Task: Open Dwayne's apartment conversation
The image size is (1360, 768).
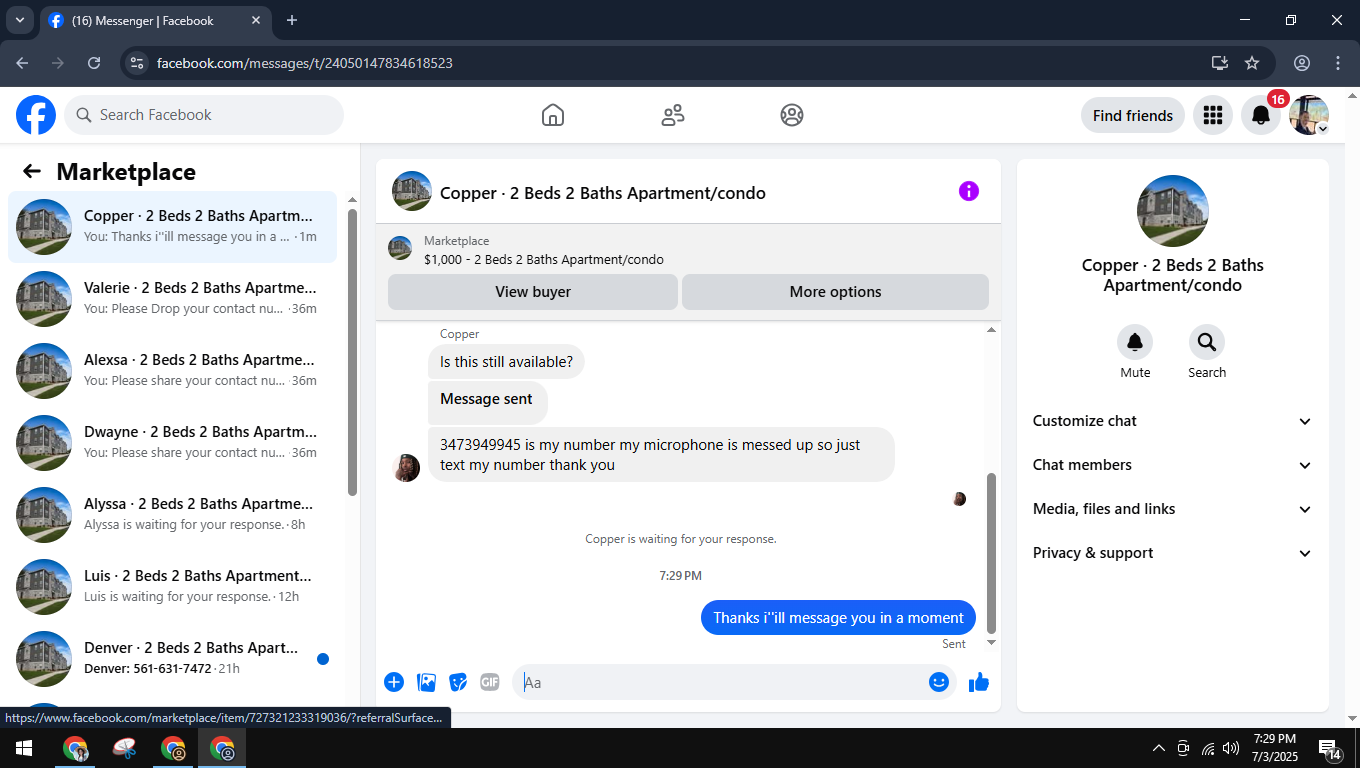Action: click(172, 442)
